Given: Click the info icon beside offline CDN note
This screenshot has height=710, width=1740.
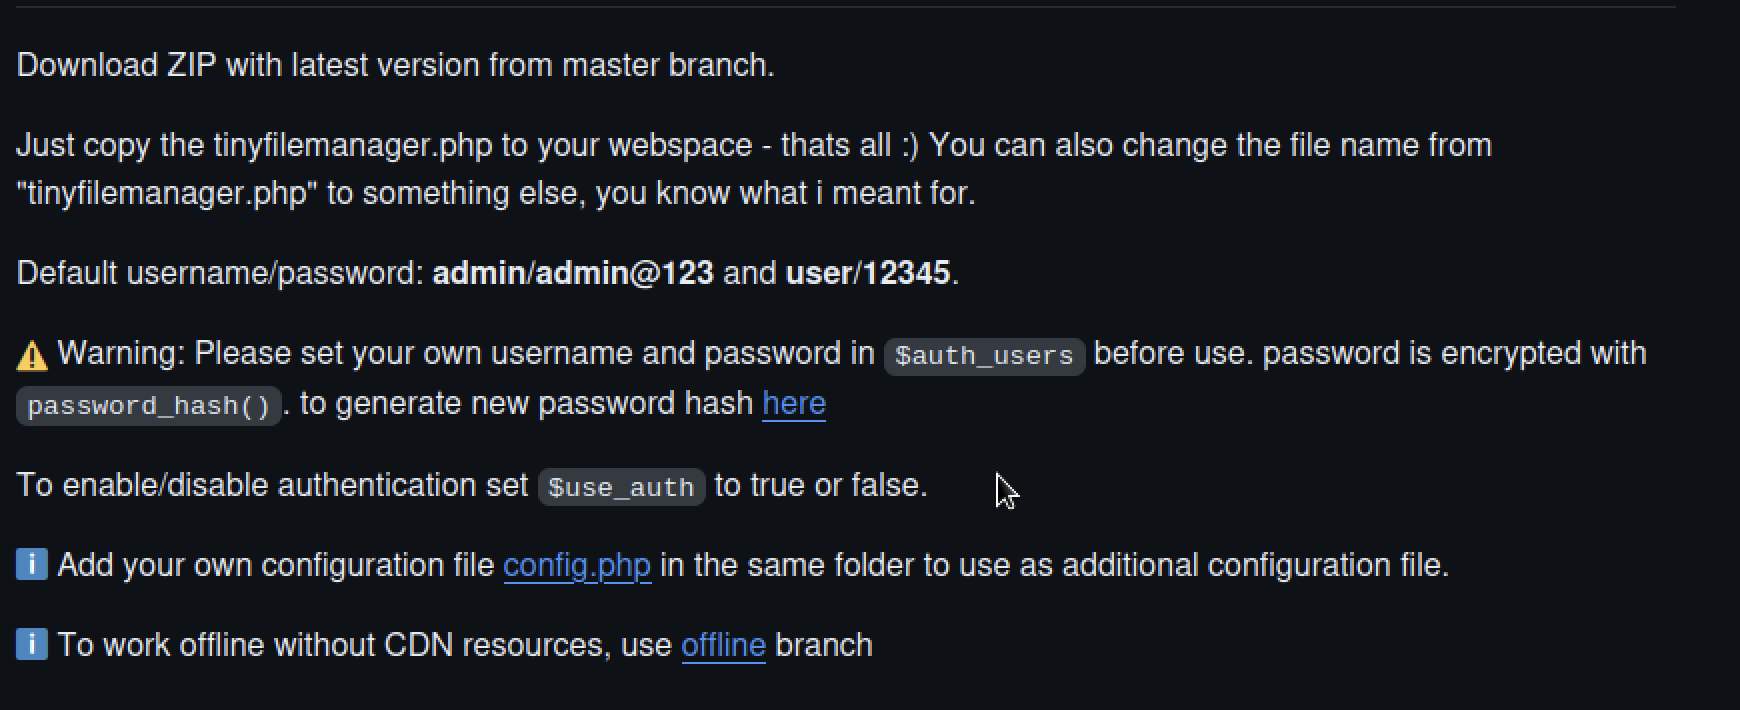Looking at the screenshot, I should pos(32,645).
